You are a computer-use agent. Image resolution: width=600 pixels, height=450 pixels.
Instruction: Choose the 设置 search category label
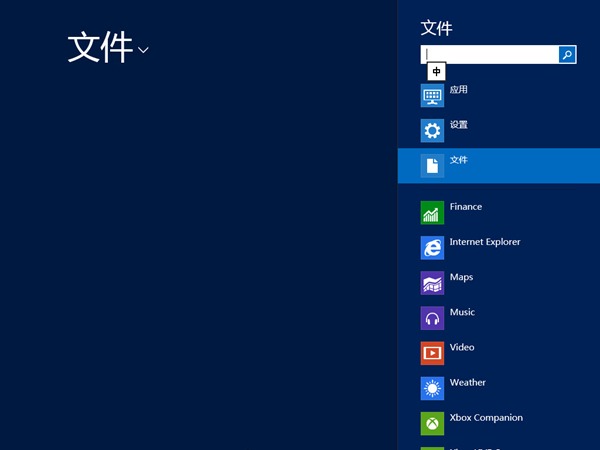click(458, 125)
